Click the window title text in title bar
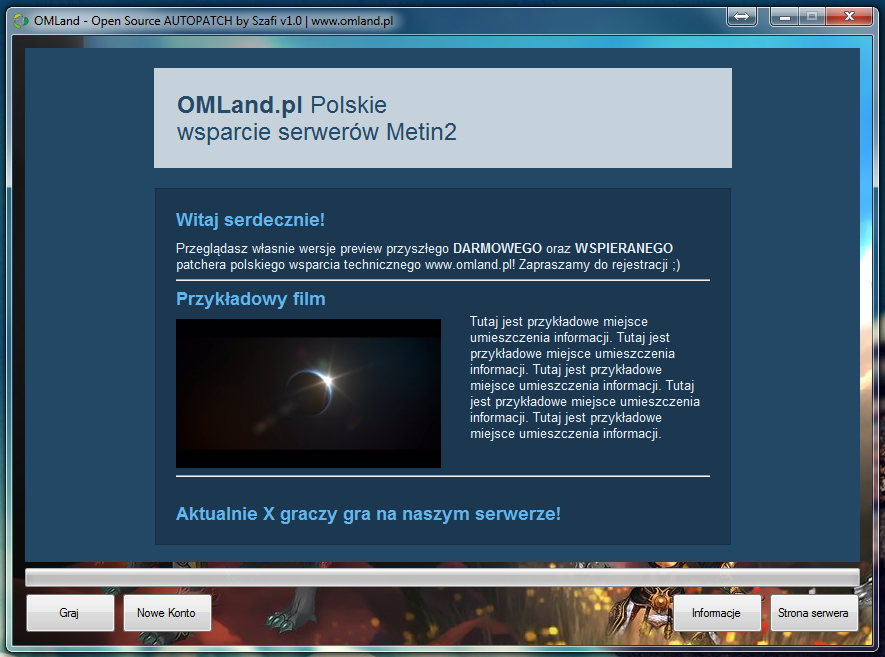 (213, 21)
